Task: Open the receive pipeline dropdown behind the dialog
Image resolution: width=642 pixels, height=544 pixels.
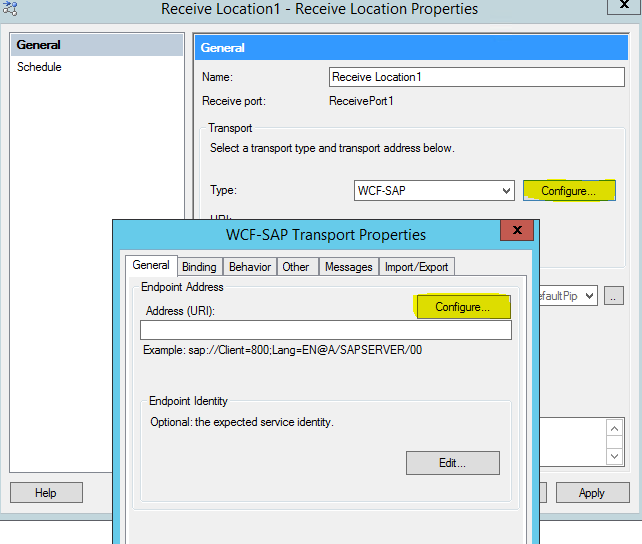Action: click(x=569, y=296)
